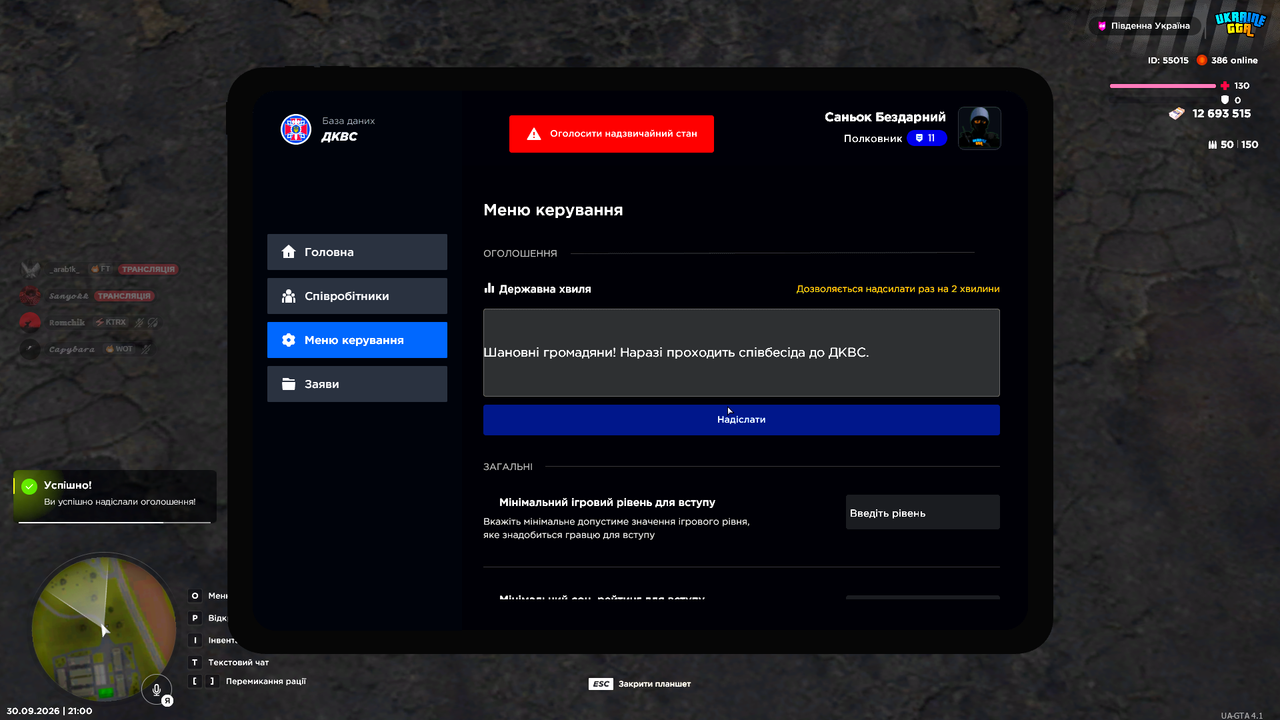
Task: Click the cash bundle money icon
Action: tap(1177, 113)
